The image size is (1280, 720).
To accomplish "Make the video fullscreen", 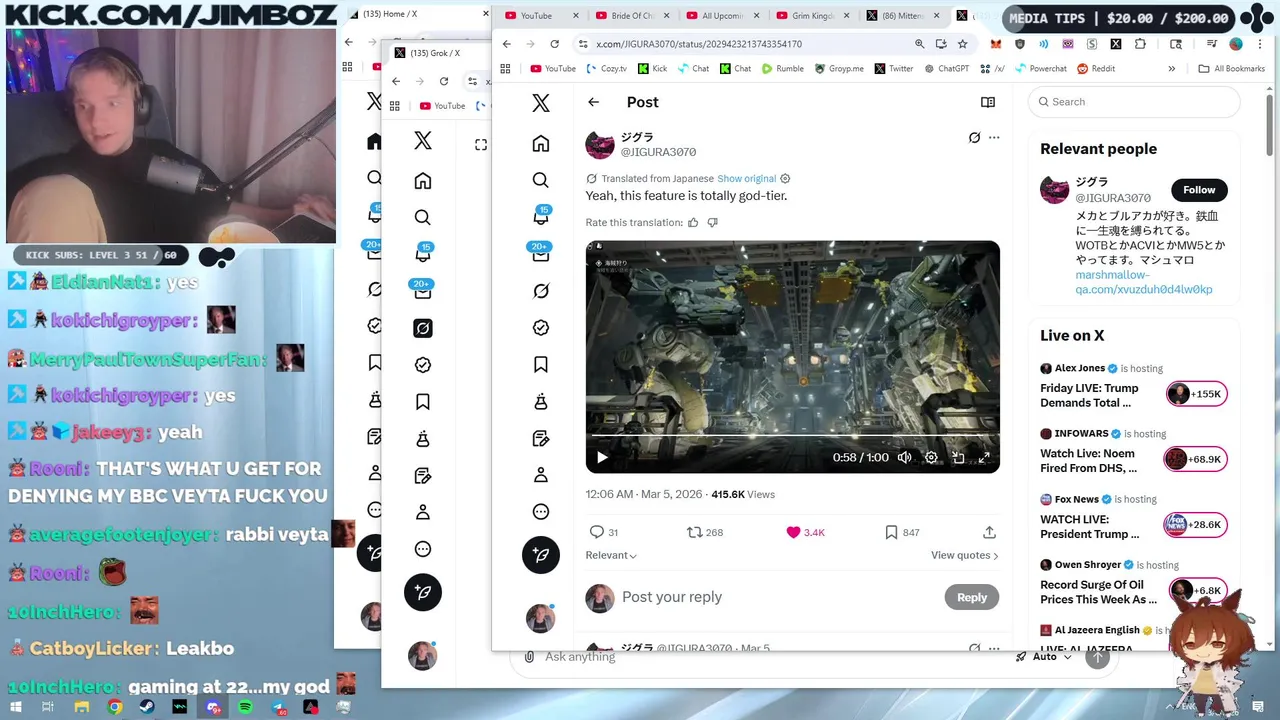I will [984, 457].
